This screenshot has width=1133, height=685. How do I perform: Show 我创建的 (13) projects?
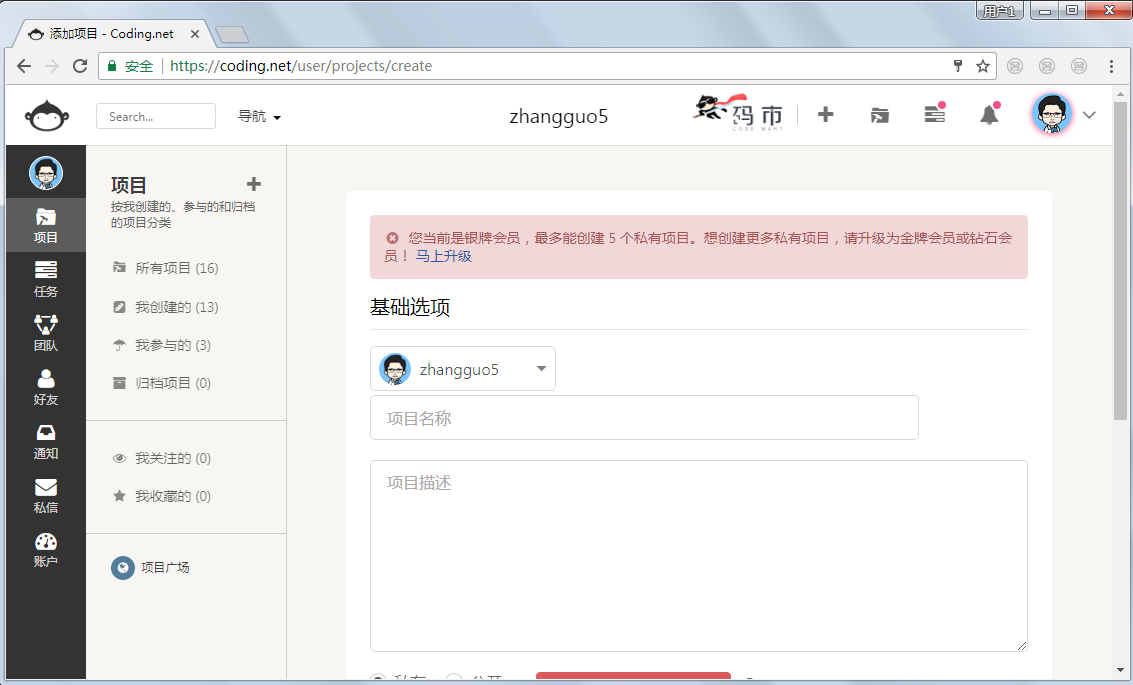tap(176, 307)
